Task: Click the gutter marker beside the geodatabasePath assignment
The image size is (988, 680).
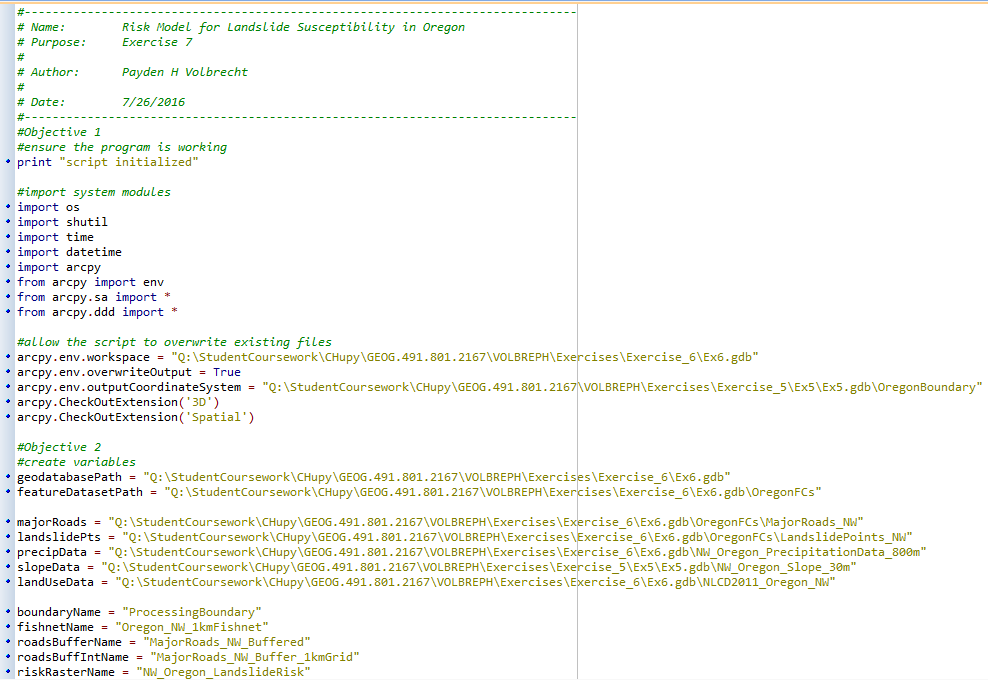Action: point(7,477)
